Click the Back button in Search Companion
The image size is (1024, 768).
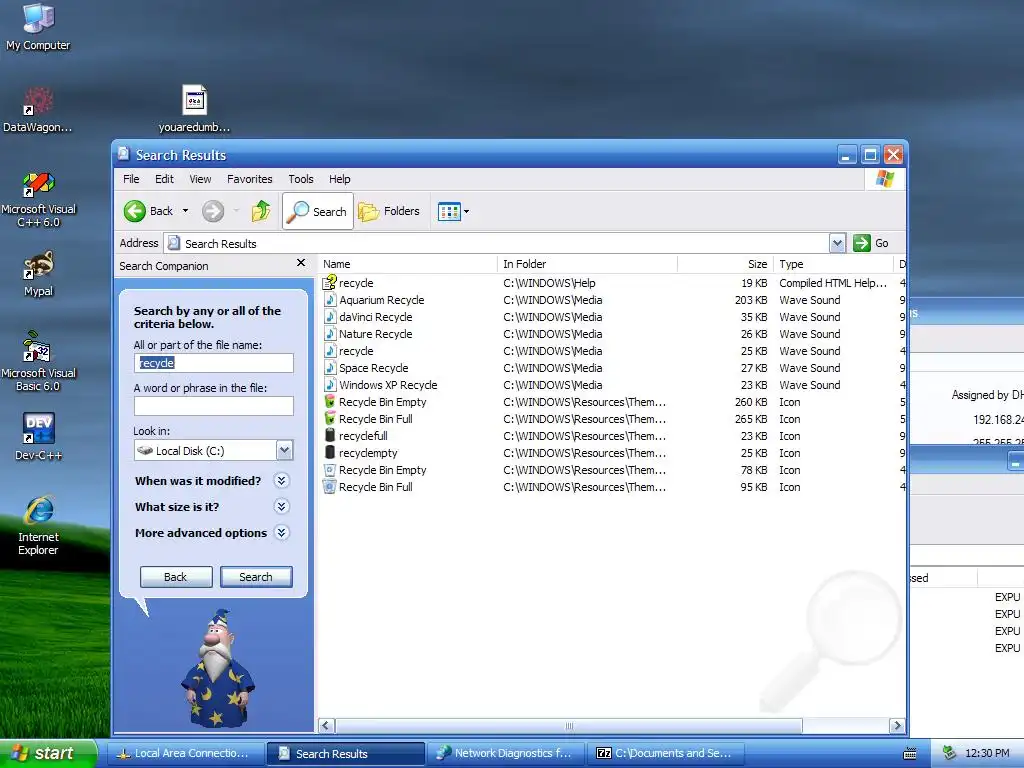[x=176, y=577]
